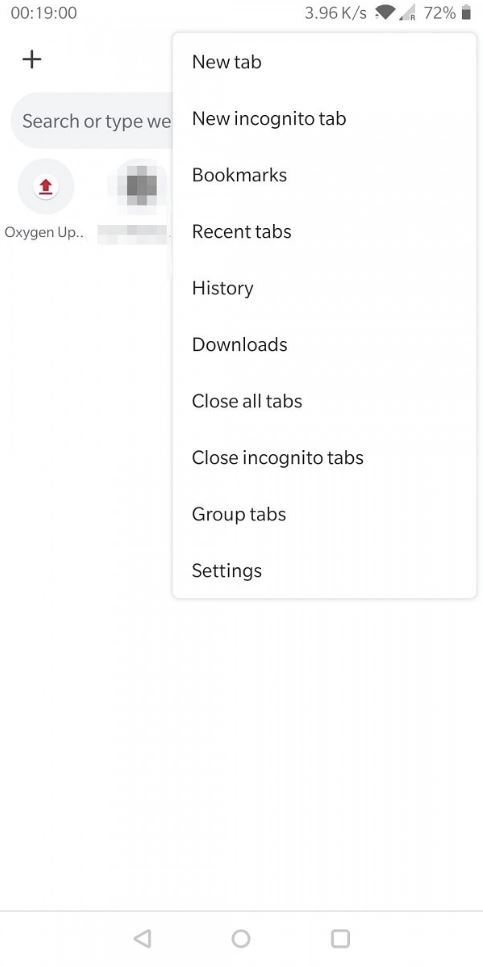This screenshot has width=483, height=967.
Task: Tap the Wi-Fi signal icon
Action: pos(386,13)
